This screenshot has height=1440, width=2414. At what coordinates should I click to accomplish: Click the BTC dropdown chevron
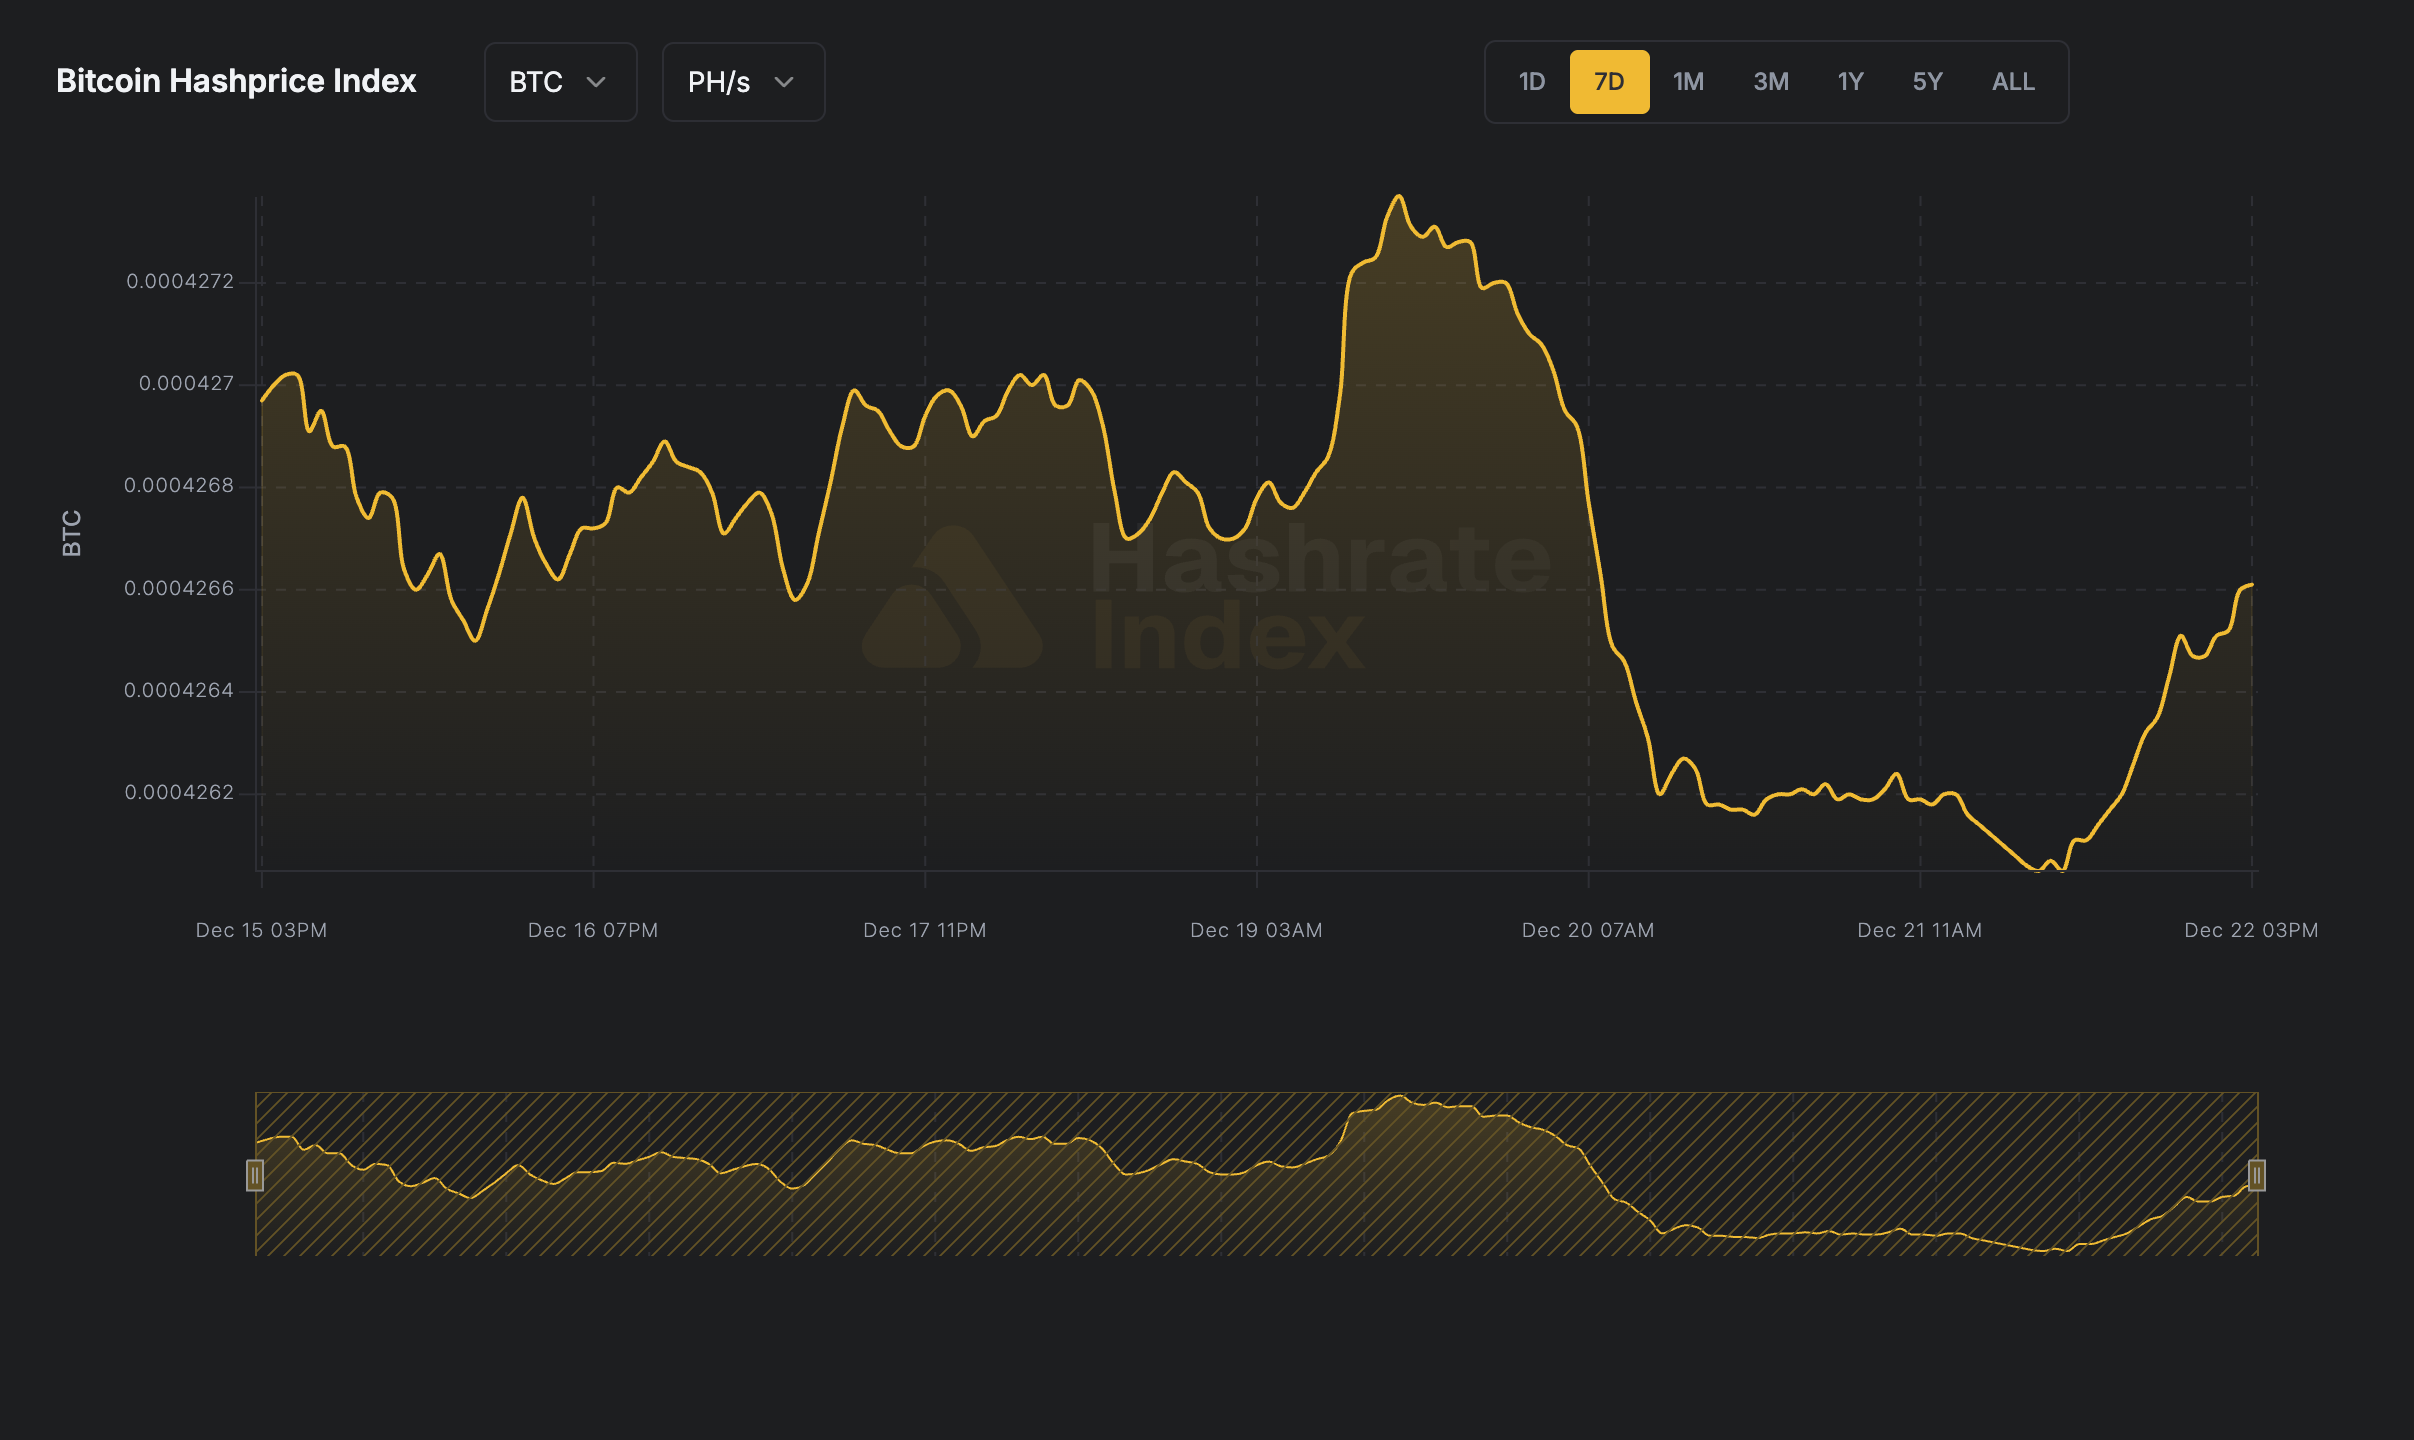pyautogui.click(x=598, y=83)
